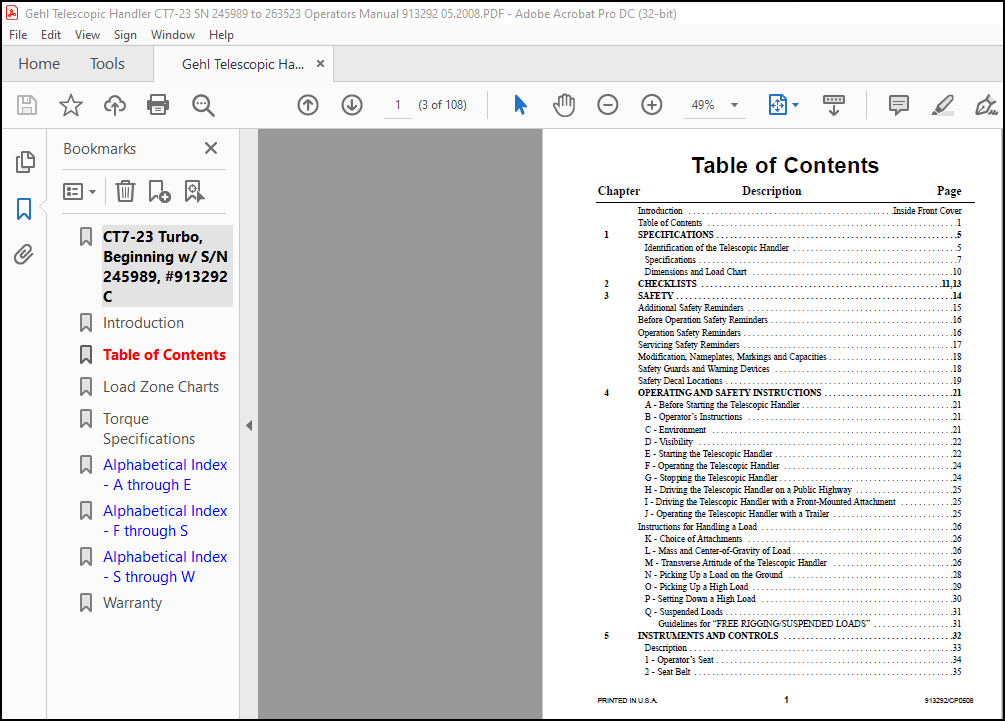
Task: Open fit page options dropdown arrow
Action: pos(795,104)
